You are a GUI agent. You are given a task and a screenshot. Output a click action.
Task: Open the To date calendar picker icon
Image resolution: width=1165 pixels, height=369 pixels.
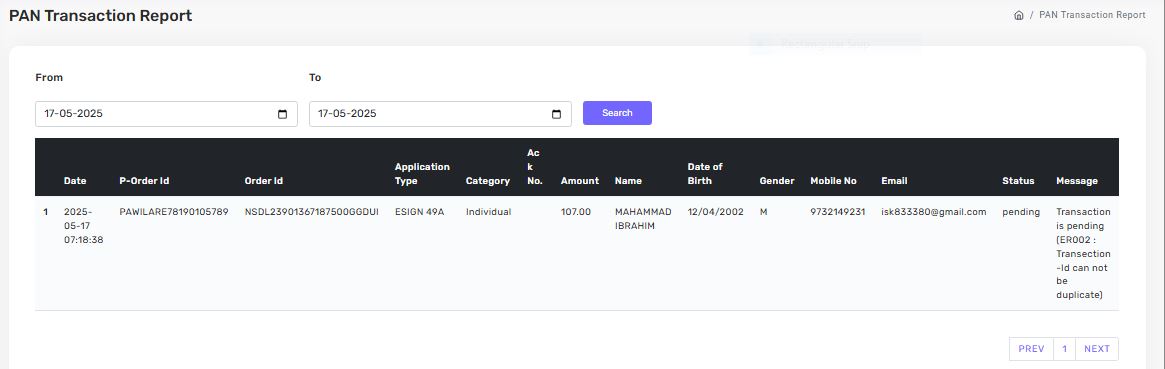556,114
